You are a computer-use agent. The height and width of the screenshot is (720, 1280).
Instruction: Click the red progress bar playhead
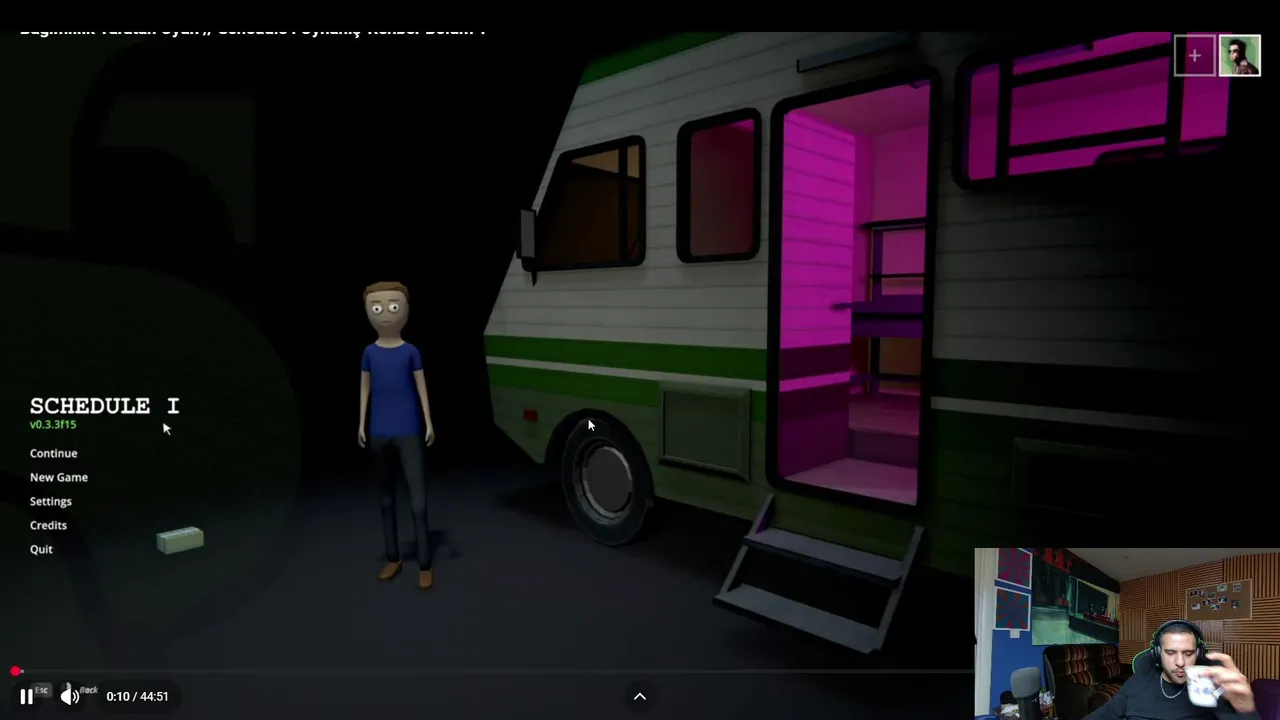[16, 671]
